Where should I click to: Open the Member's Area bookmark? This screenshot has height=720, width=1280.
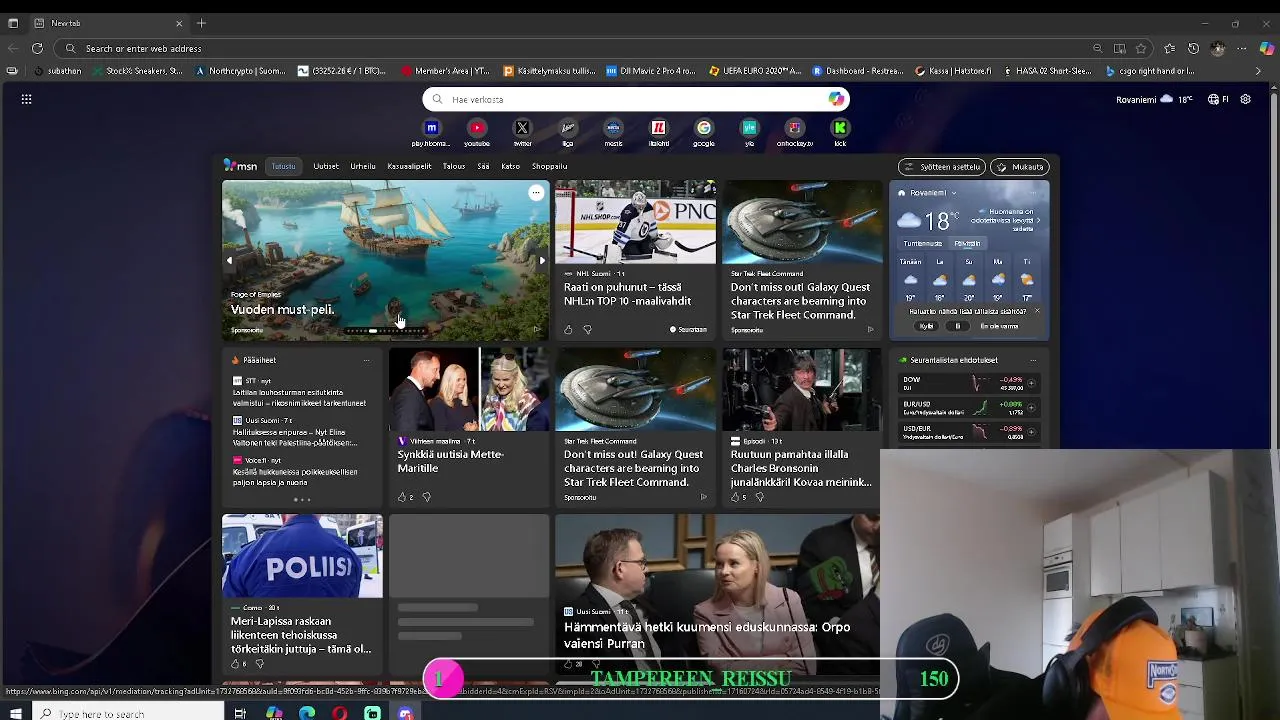tap(445, 71)
